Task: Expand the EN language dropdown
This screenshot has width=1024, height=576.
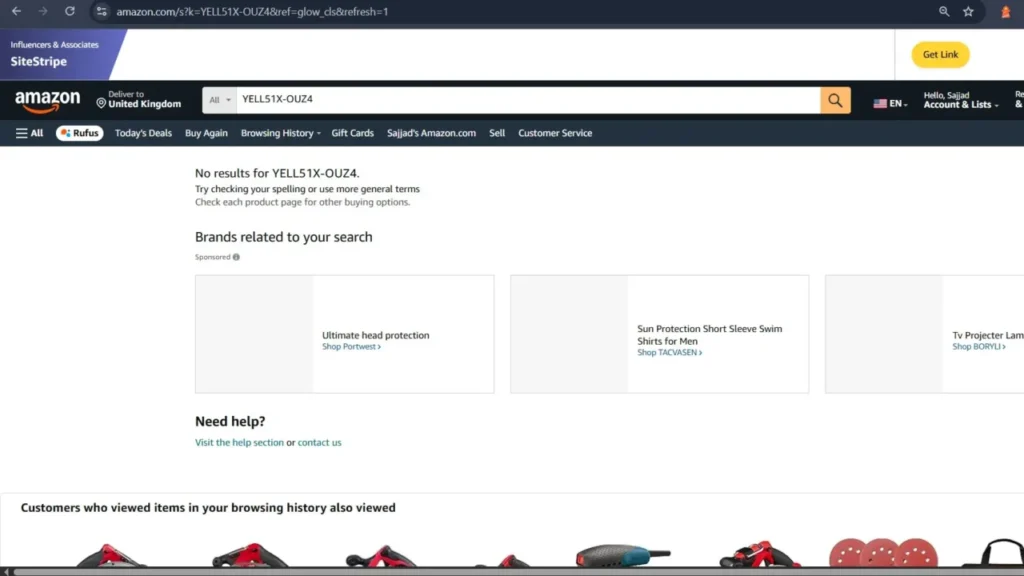Action: (898, 104)
